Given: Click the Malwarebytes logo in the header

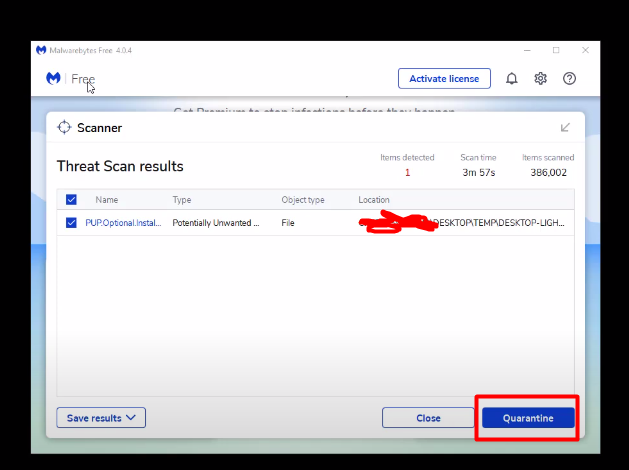Looking at the screenshot, I should coord(53,78).
